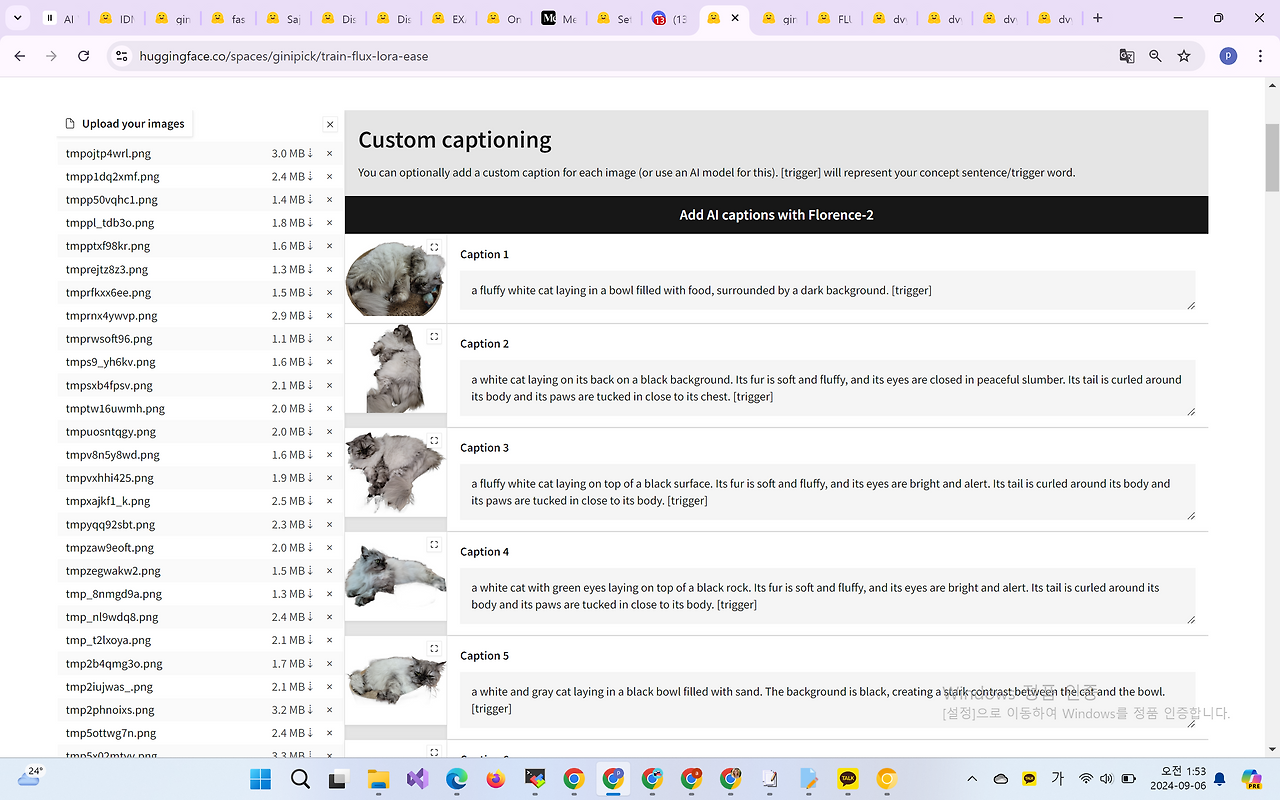Open the Caption 2 cat thumbnail

click(396, 369)
